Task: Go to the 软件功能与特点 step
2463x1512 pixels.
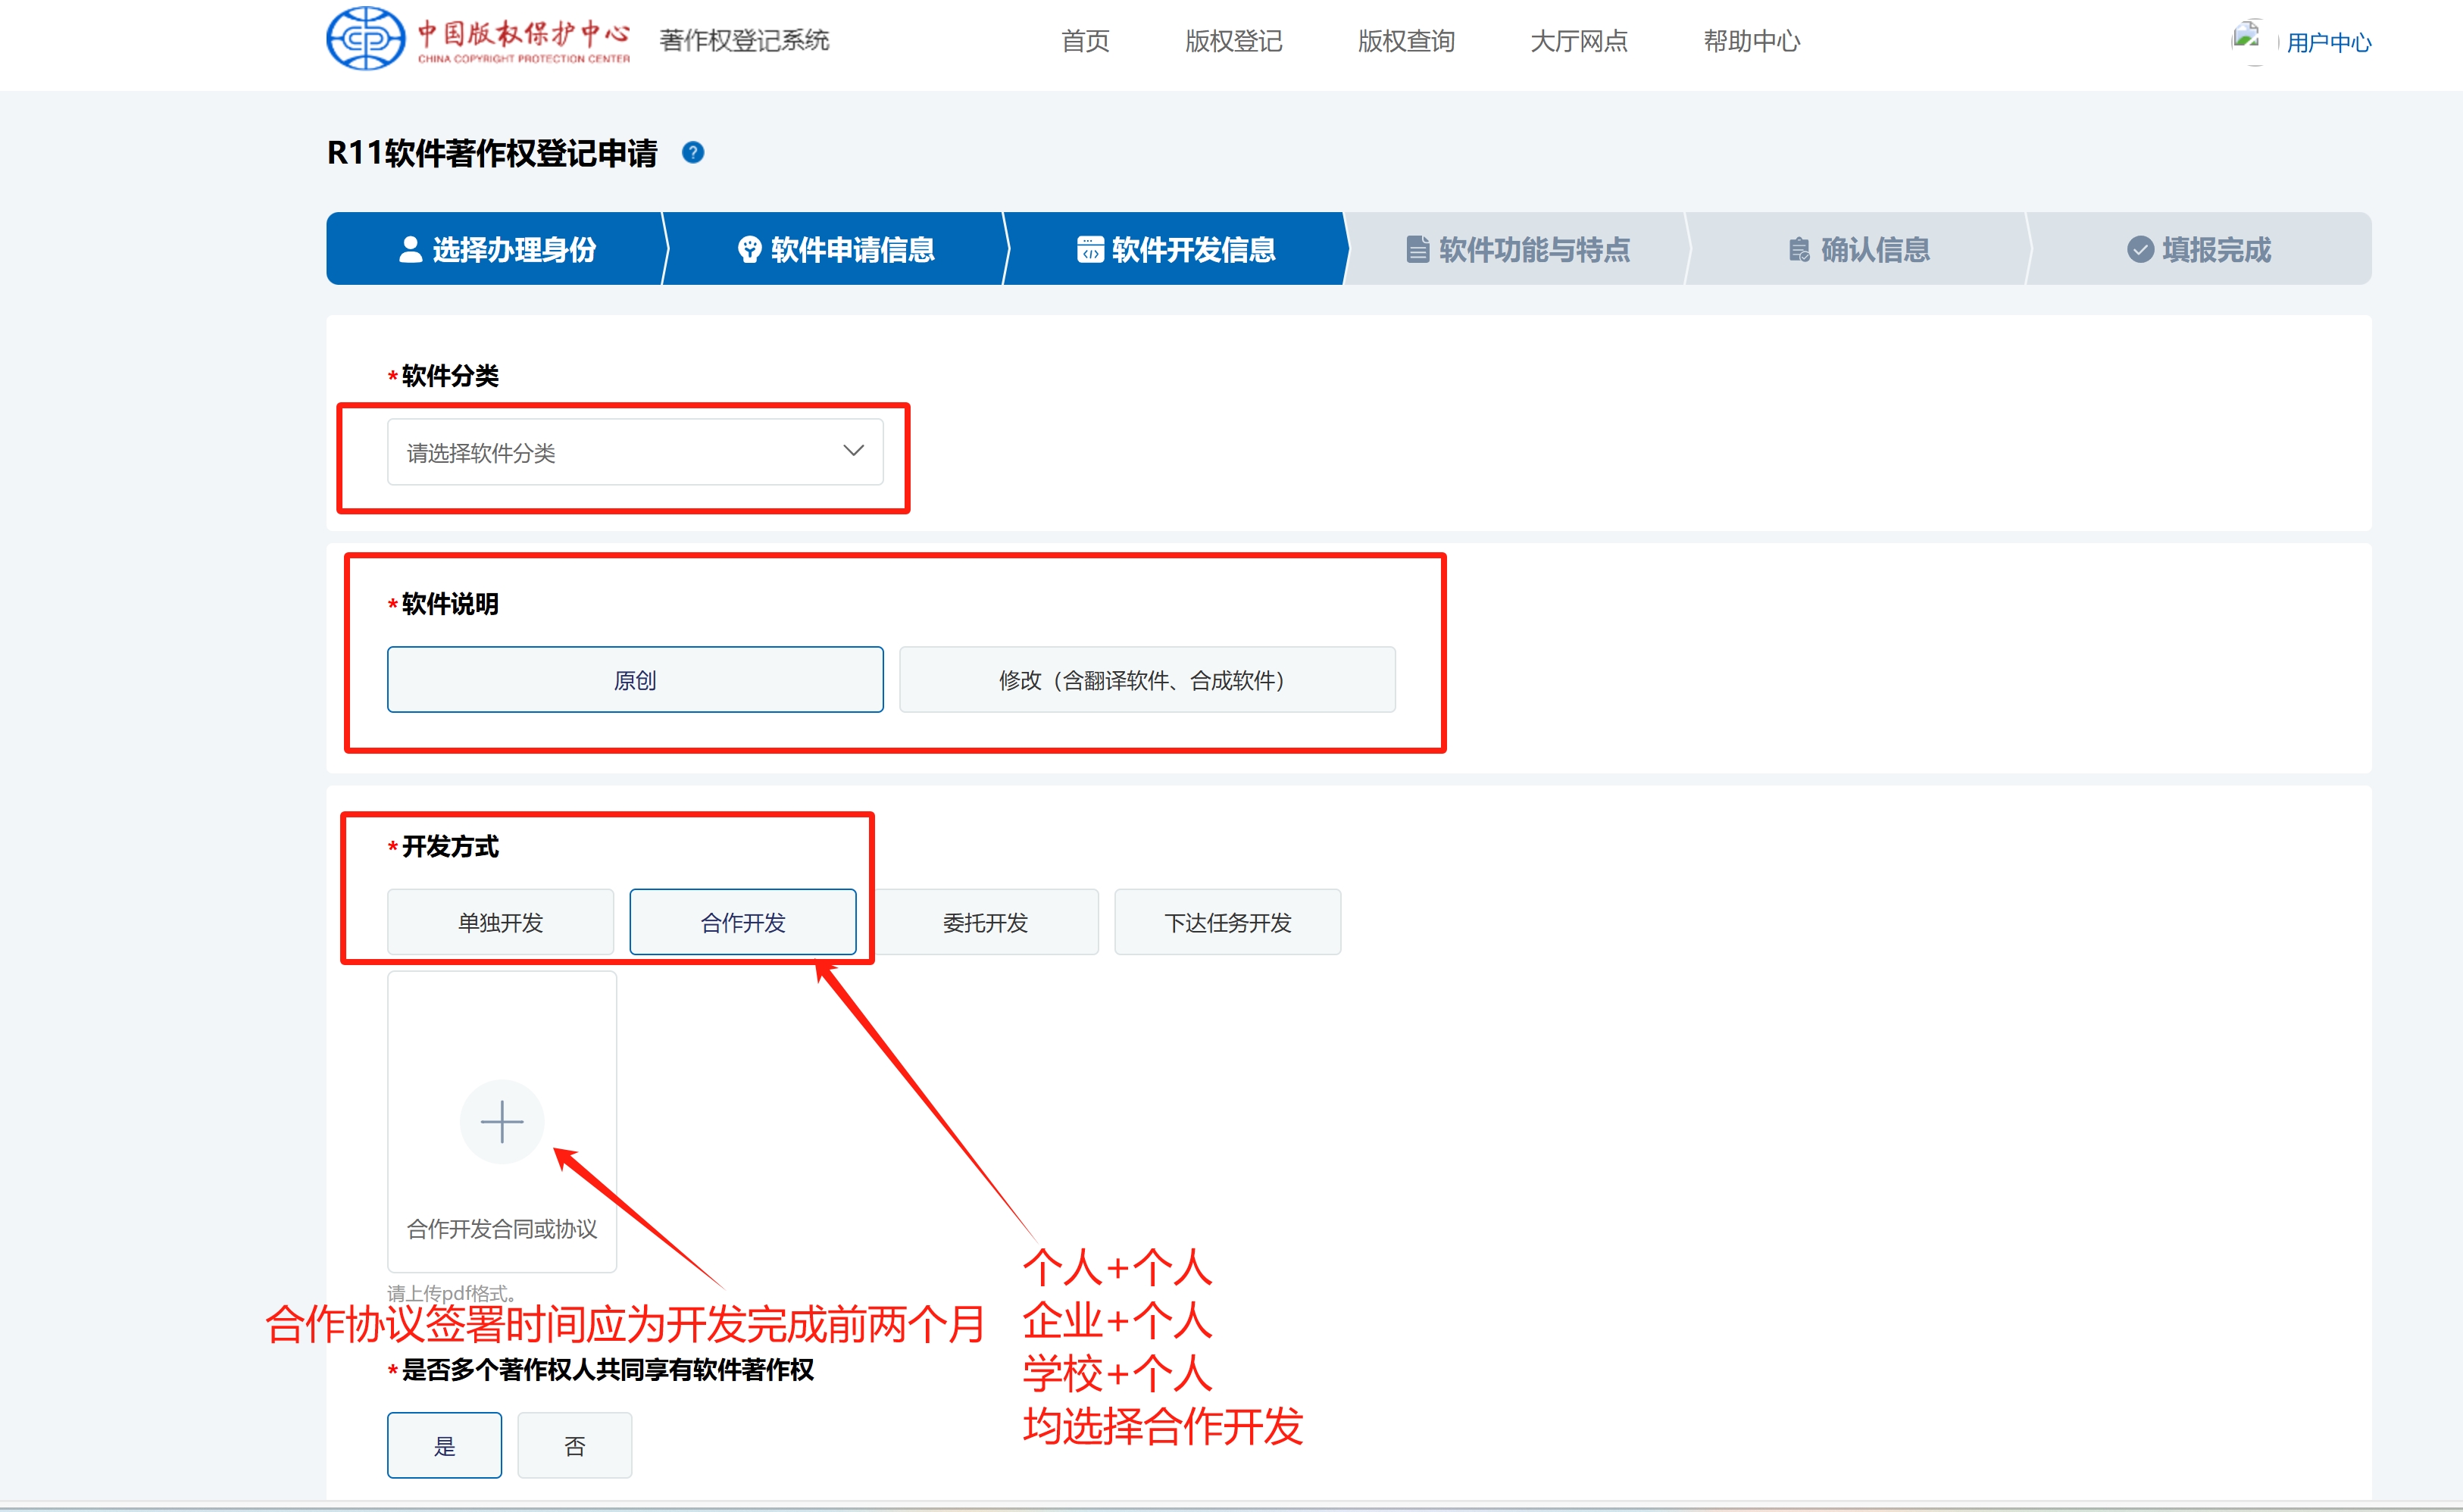Action: click(1517, 249)
